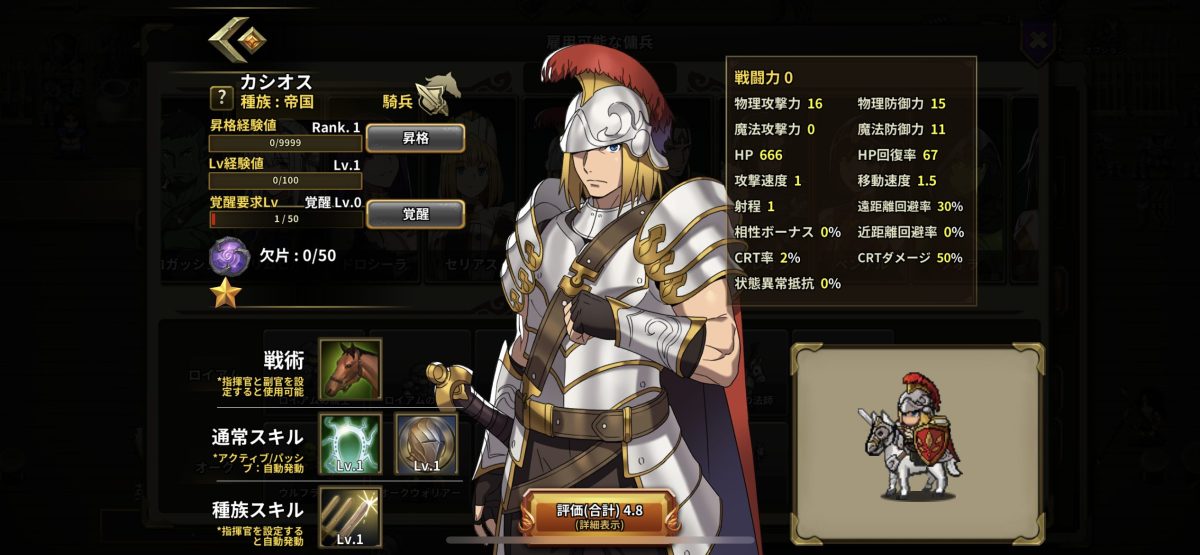Click the promotion experience 0/9999 bar
1200x555 pixels.
click(285, 143)
